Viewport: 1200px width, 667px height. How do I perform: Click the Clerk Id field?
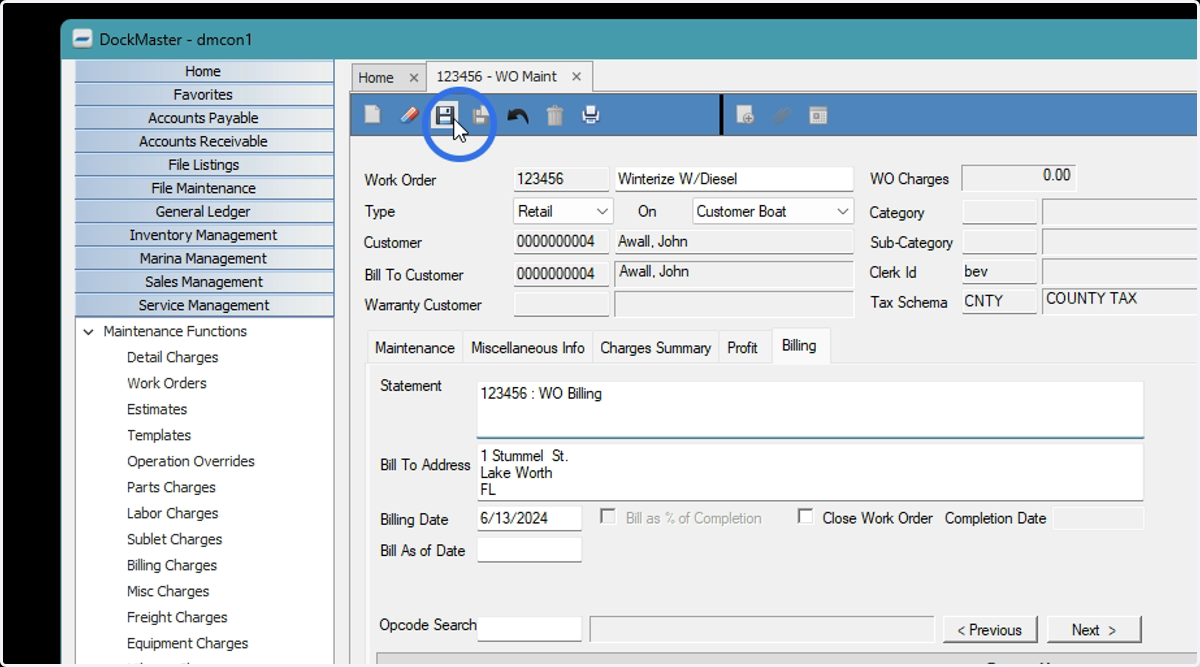coord(999,272)
